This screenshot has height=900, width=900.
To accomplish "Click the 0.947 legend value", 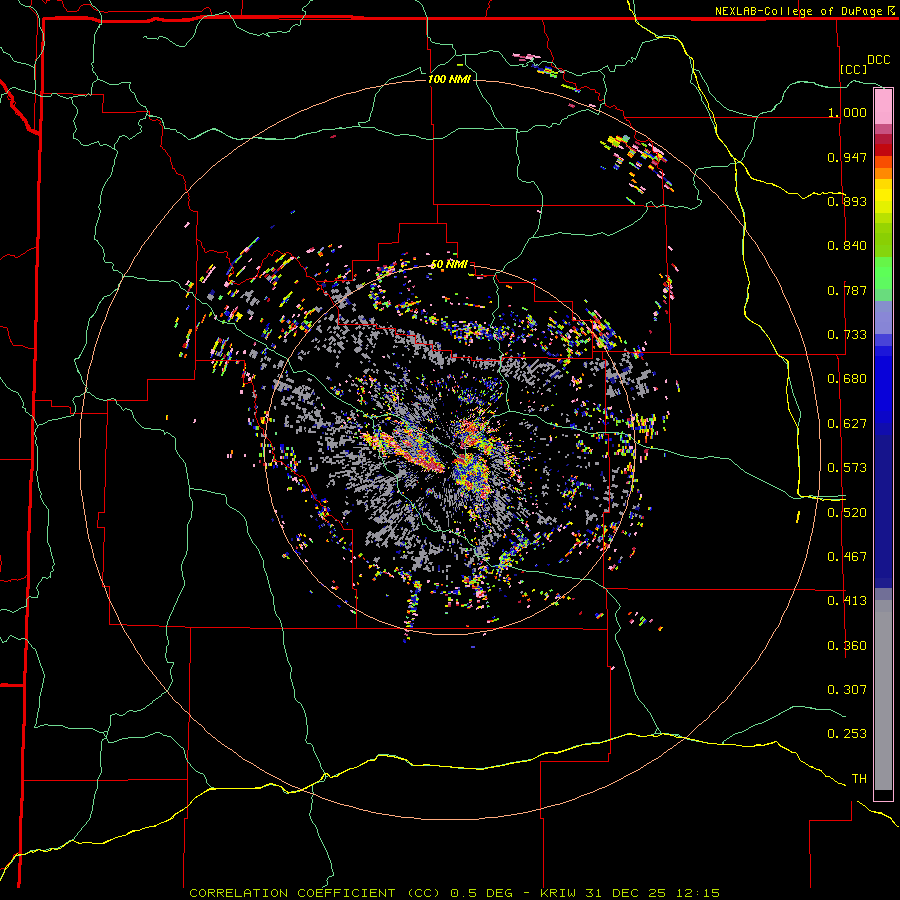I will (x=847, y=157).
